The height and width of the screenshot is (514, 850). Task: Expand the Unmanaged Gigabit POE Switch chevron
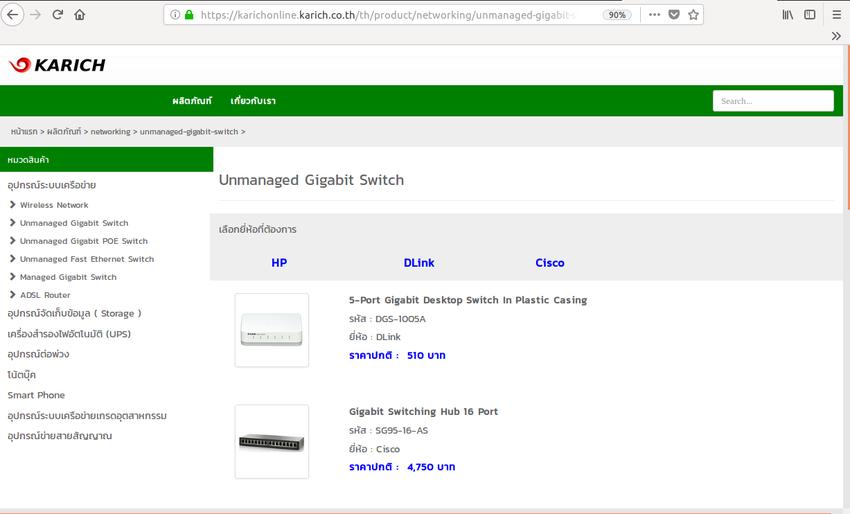[x=12, y=240]
